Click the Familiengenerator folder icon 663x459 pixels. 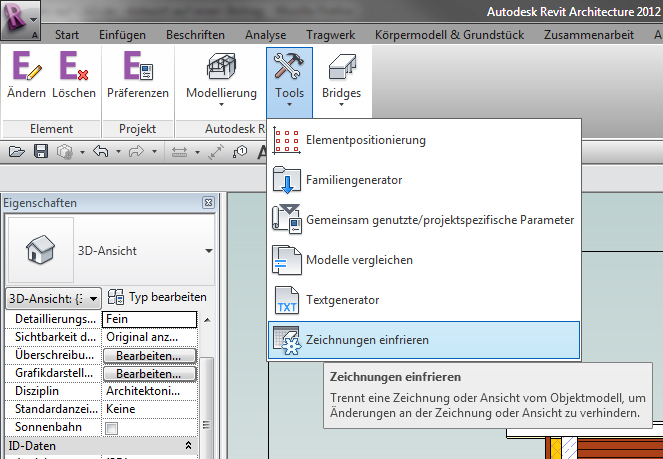(287, 180)
